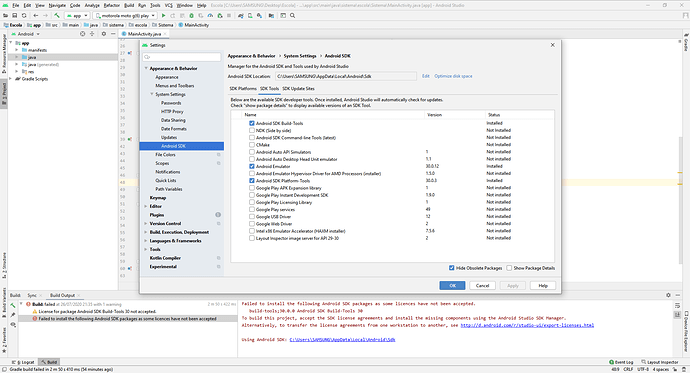690x373 pixels.
Task: Select Android SDK in settings tree
Action: pyautogui.click(x=182, y=146)
